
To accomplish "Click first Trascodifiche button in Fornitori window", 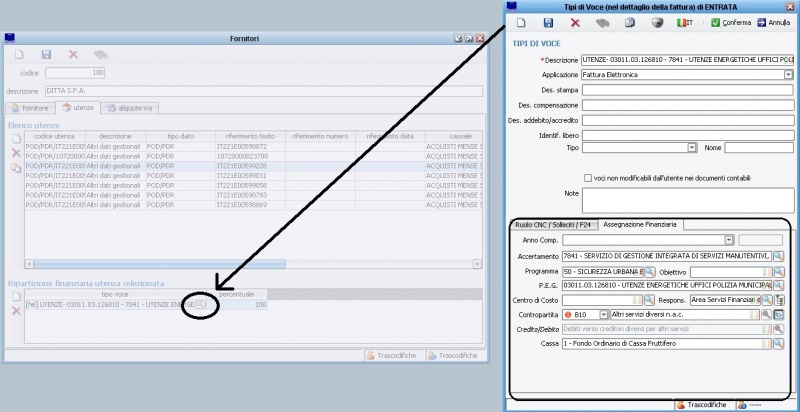I will click(x=394, y=355).
